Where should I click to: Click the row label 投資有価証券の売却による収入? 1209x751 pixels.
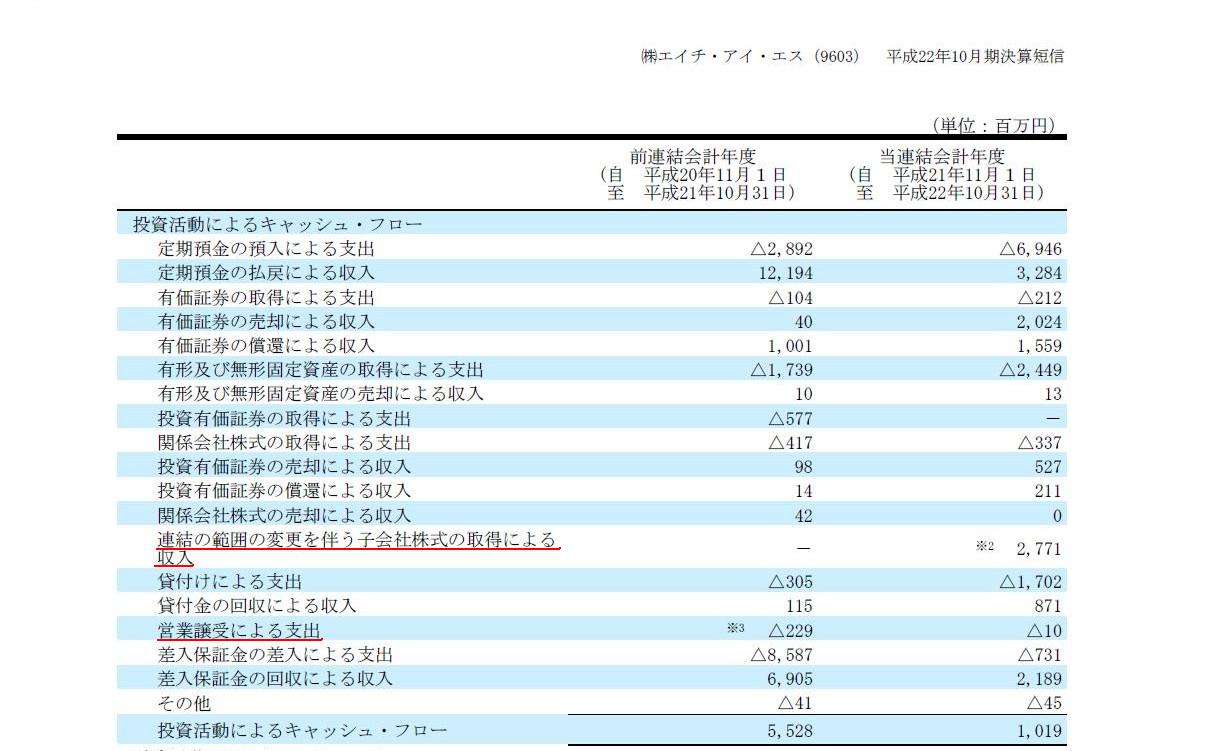pyautogui.click(x=284, y=467)
